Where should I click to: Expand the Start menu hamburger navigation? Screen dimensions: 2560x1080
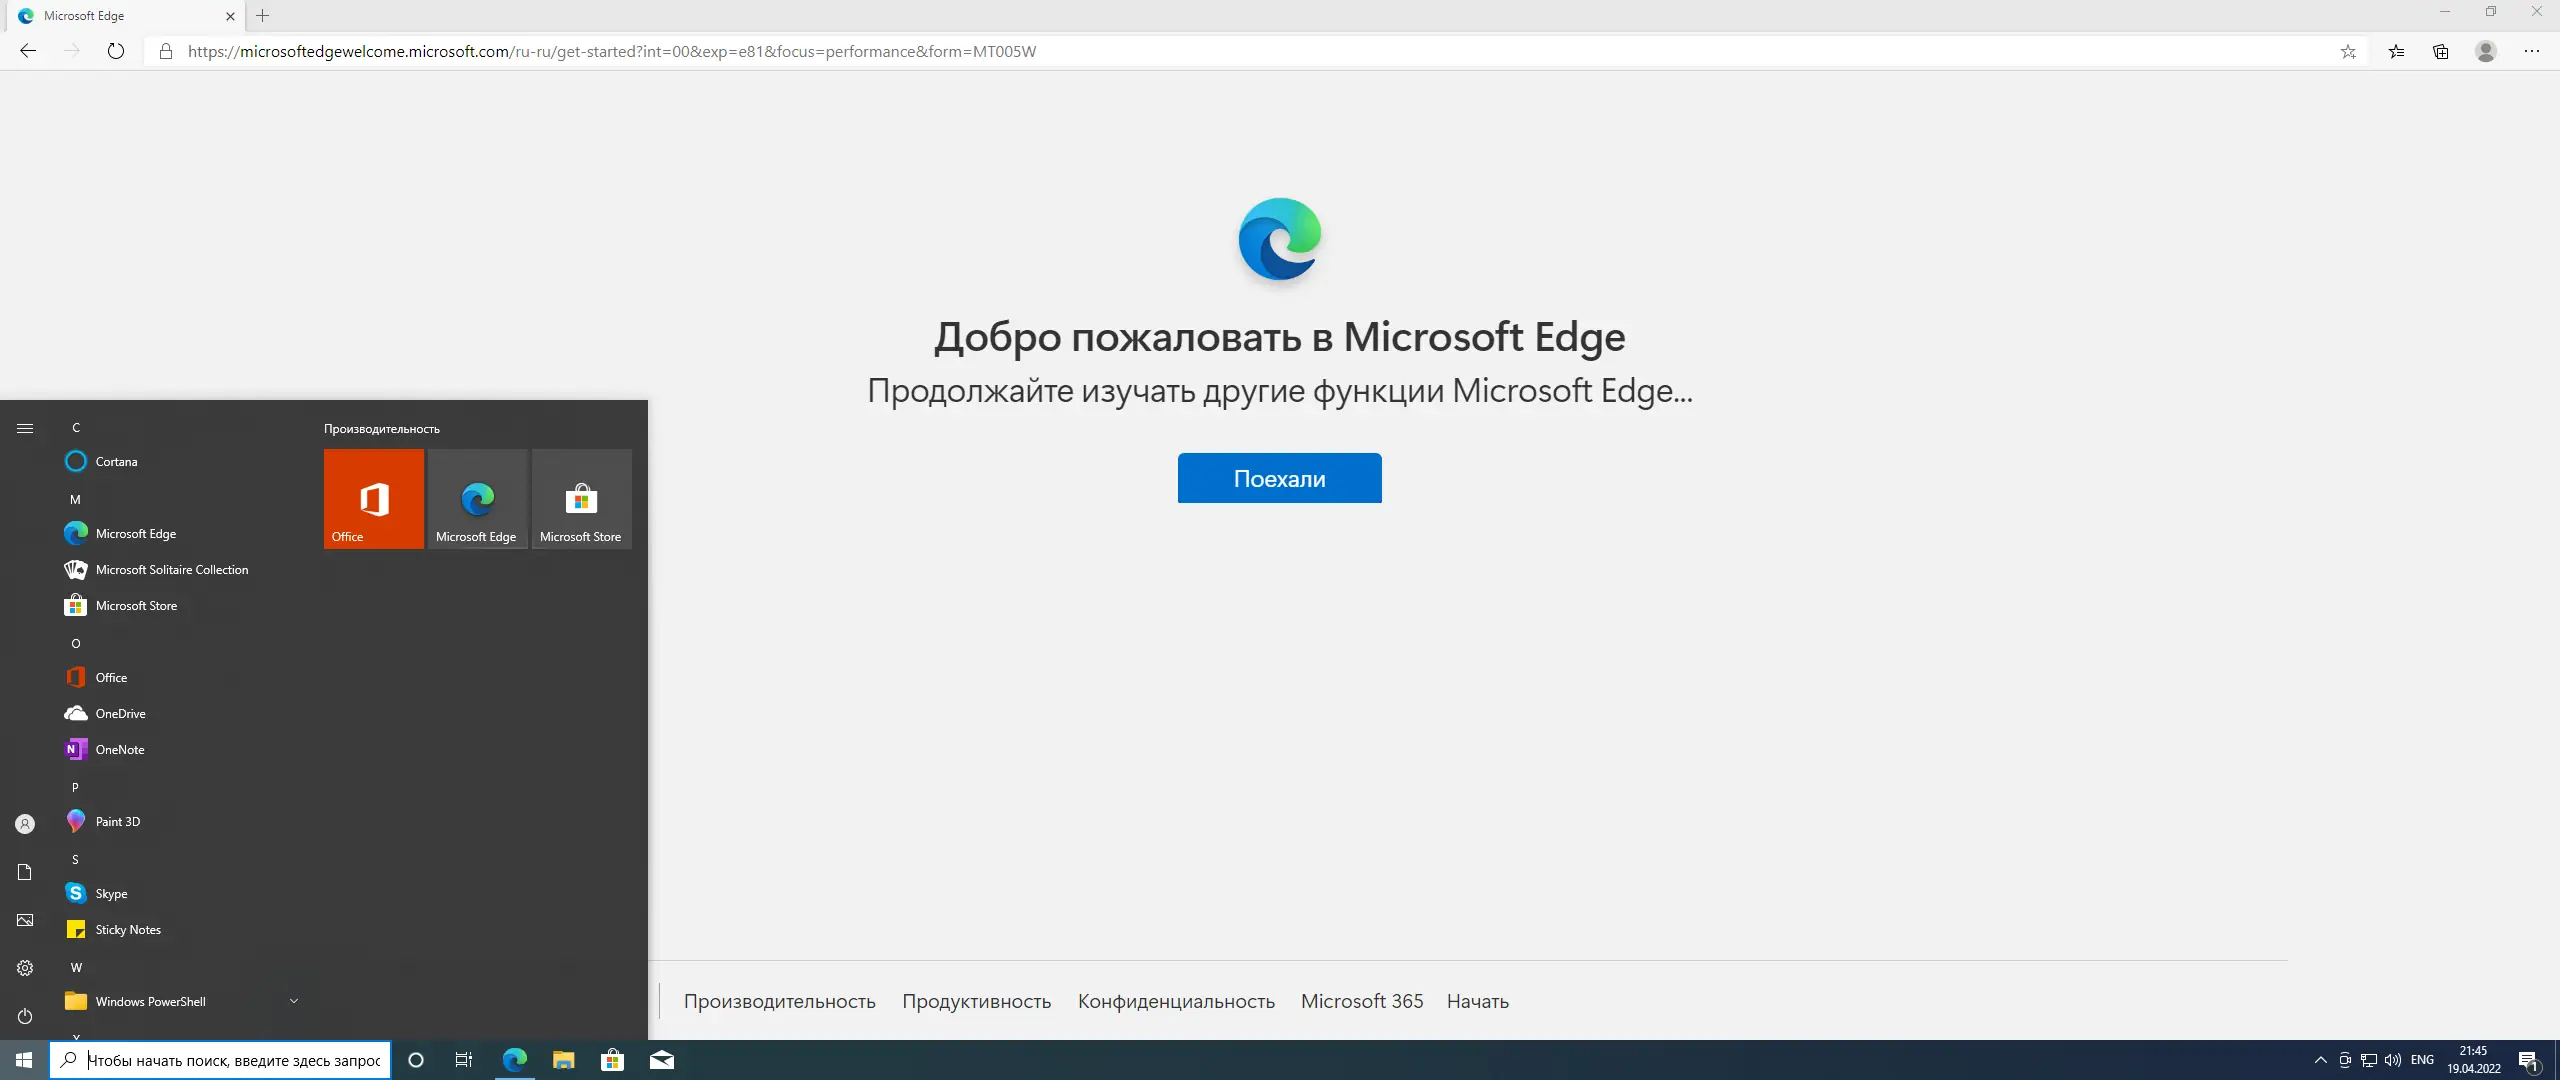[25, 428]
